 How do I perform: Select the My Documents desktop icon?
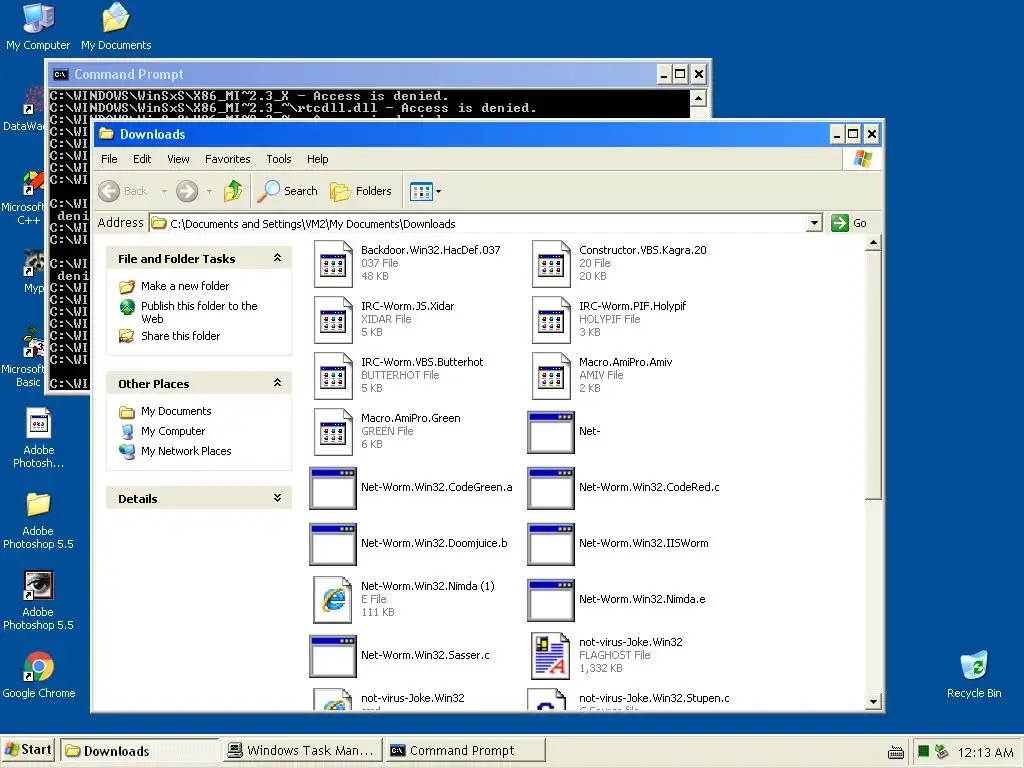[x=116, y=27]
